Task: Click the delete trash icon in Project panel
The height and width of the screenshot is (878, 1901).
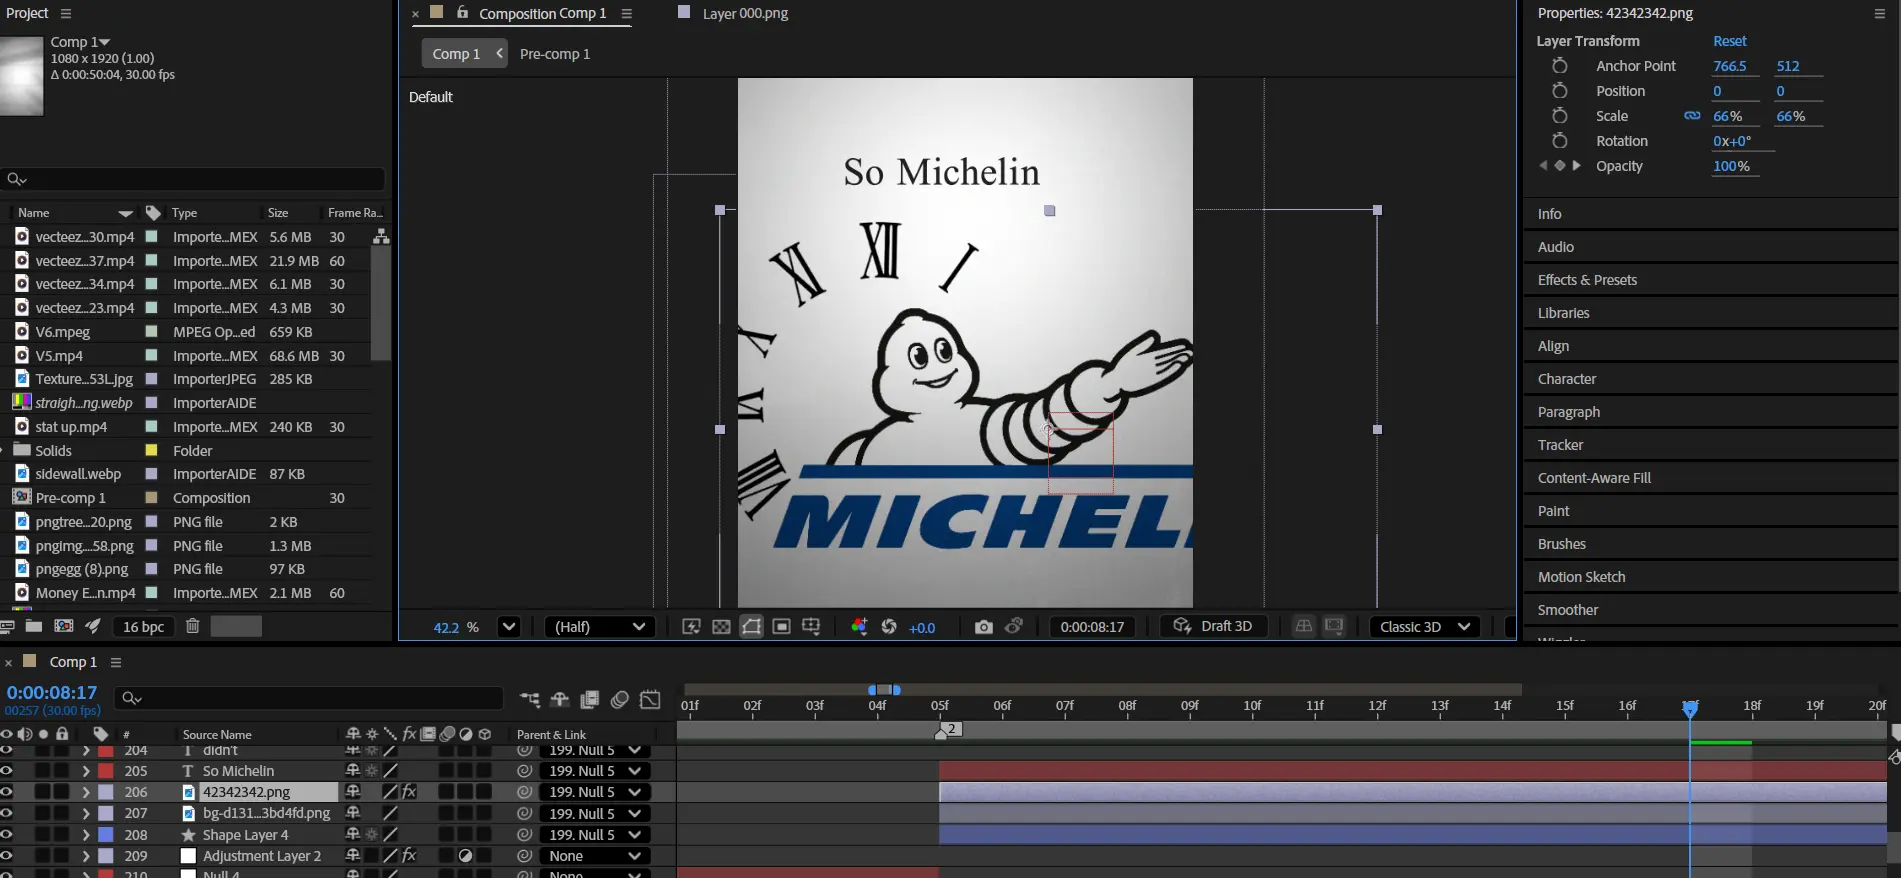Action: pos(193,626)
